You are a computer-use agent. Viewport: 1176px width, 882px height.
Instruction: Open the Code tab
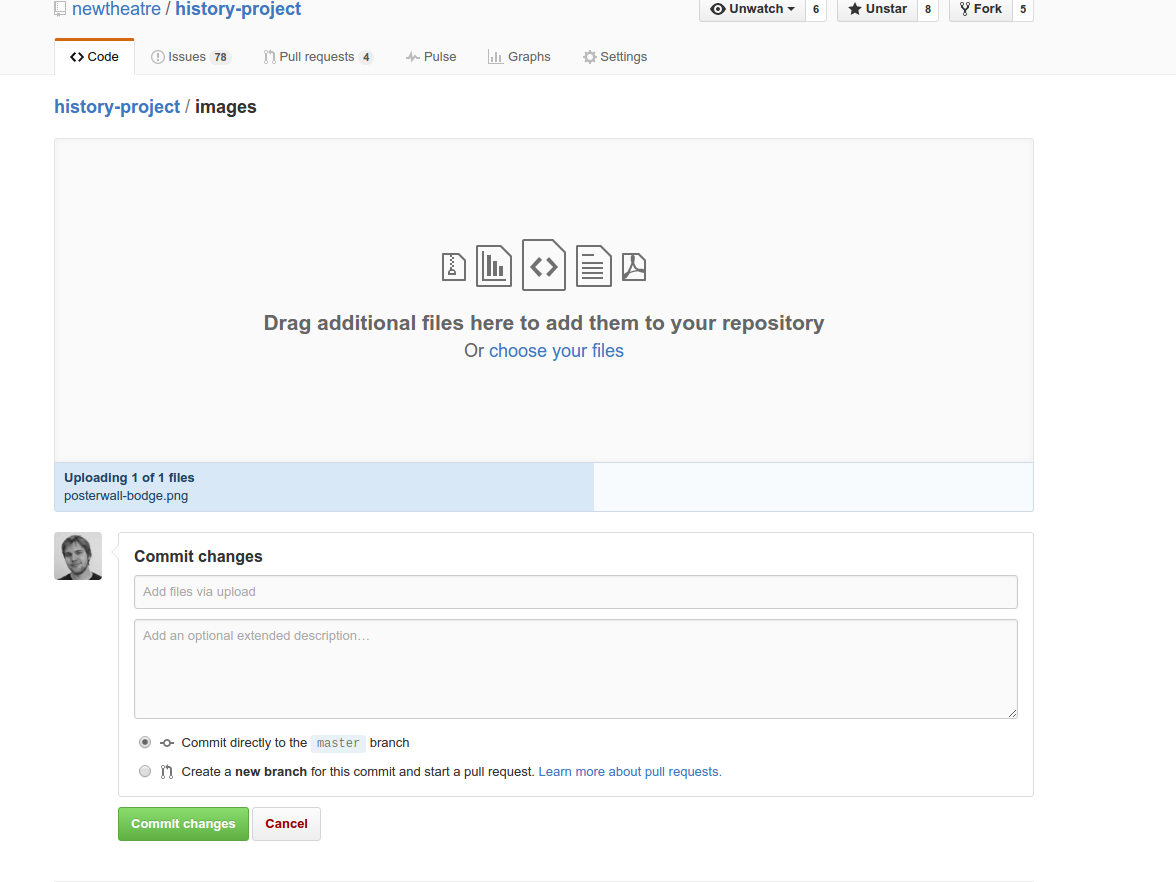pyautogui.click(x=94, y=57)
